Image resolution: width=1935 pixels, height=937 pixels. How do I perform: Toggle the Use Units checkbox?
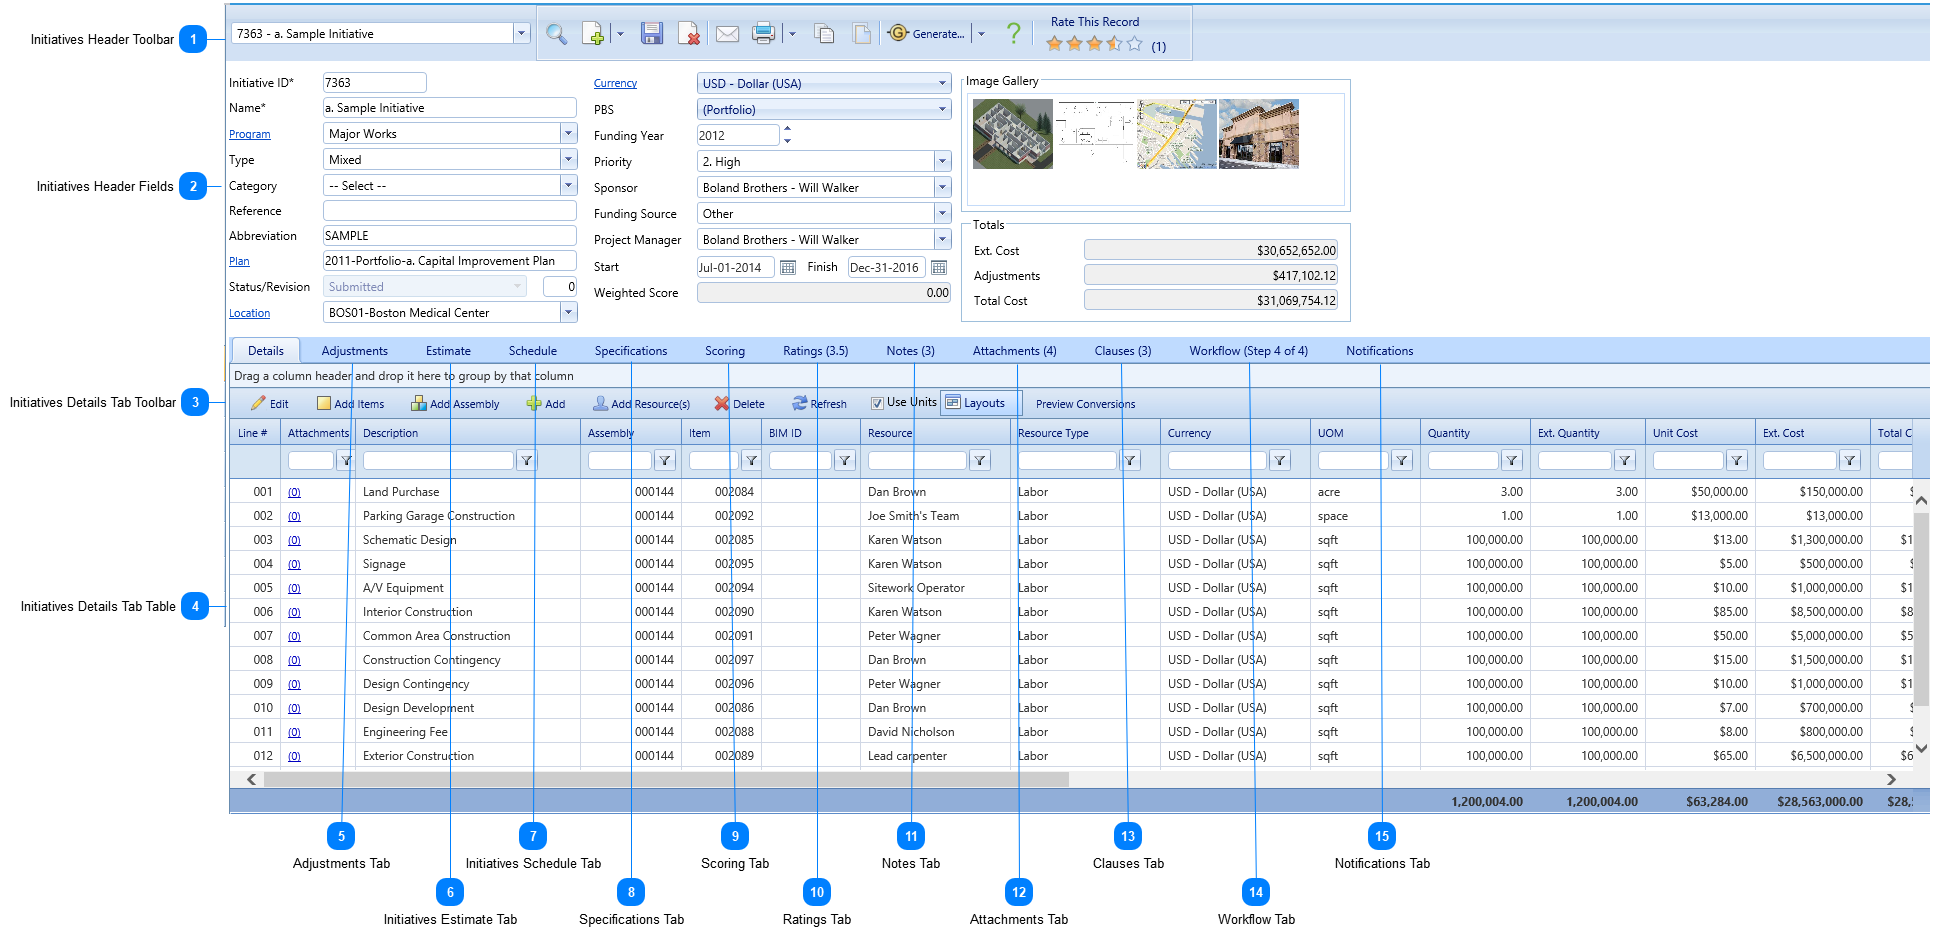tap(877, 403)
